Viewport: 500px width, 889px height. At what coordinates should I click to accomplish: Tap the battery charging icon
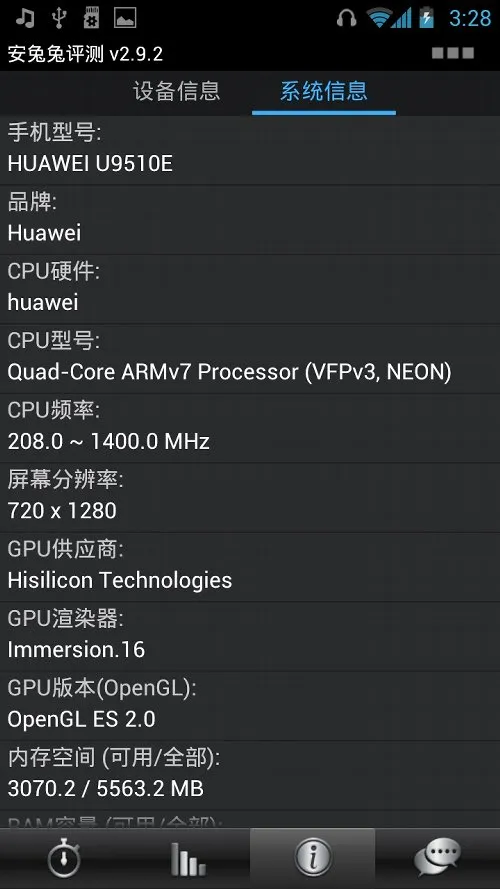[426, 18]
